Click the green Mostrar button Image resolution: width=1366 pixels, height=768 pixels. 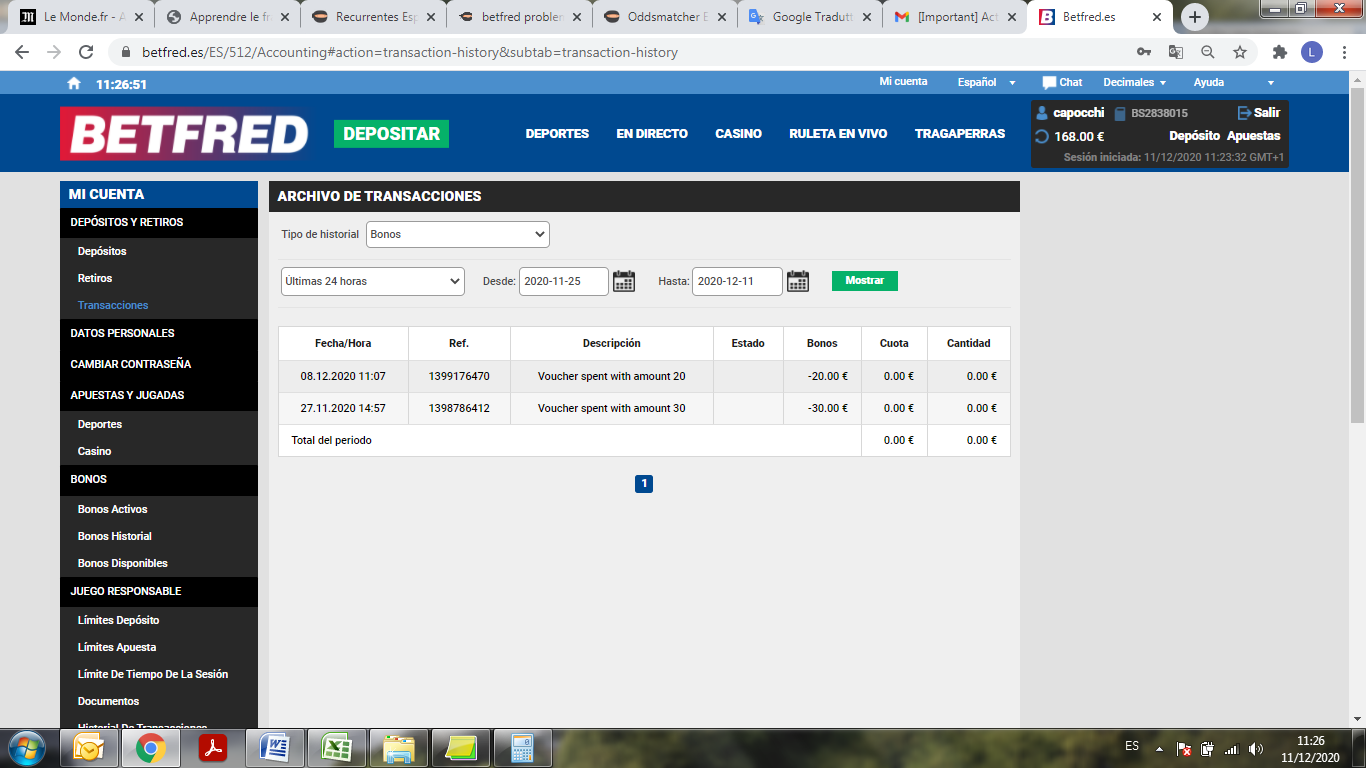[x=865, y=281]
